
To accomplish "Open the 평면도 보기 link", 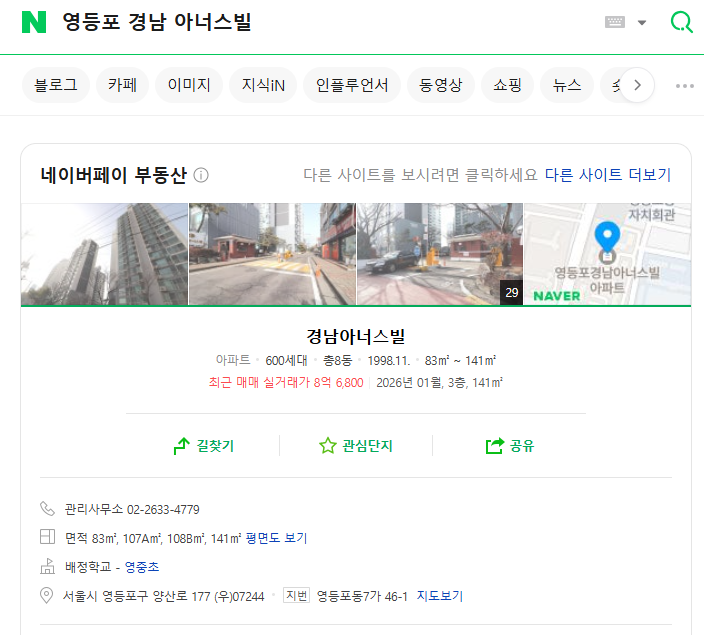I will pyautogui.click(x=276, y=538).
